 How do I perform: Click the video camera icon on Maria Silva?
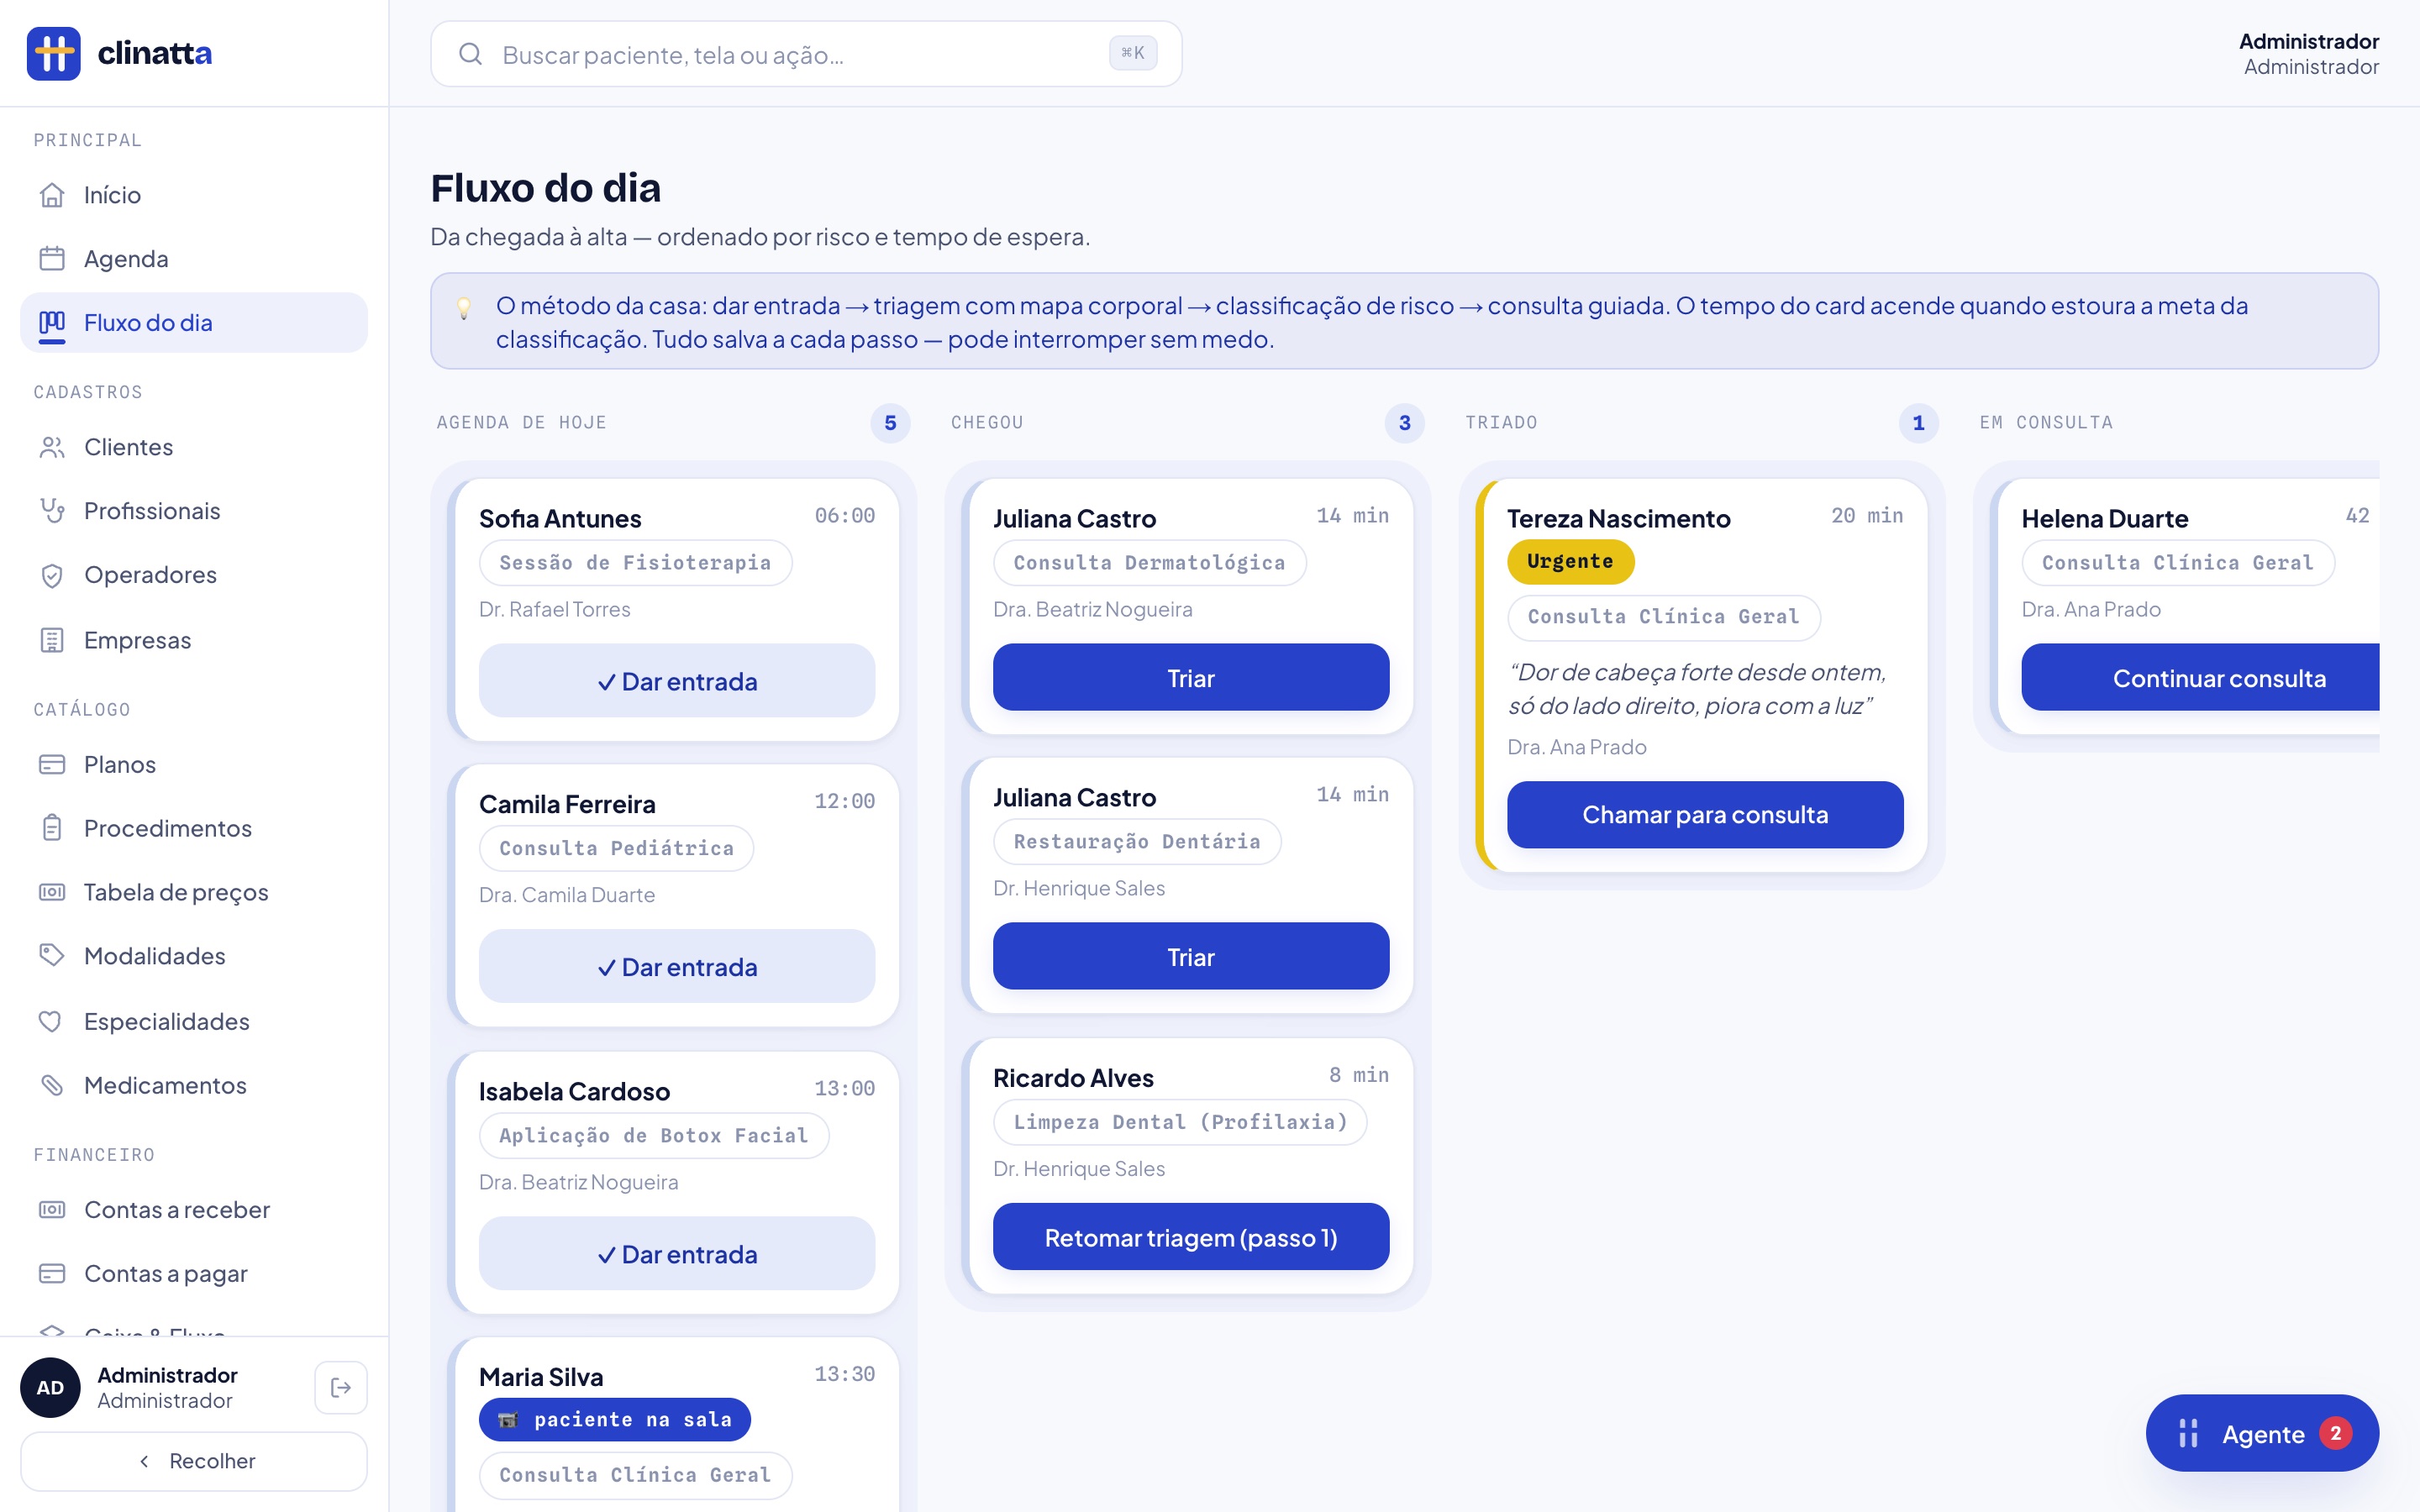[x=508, y=1420]
